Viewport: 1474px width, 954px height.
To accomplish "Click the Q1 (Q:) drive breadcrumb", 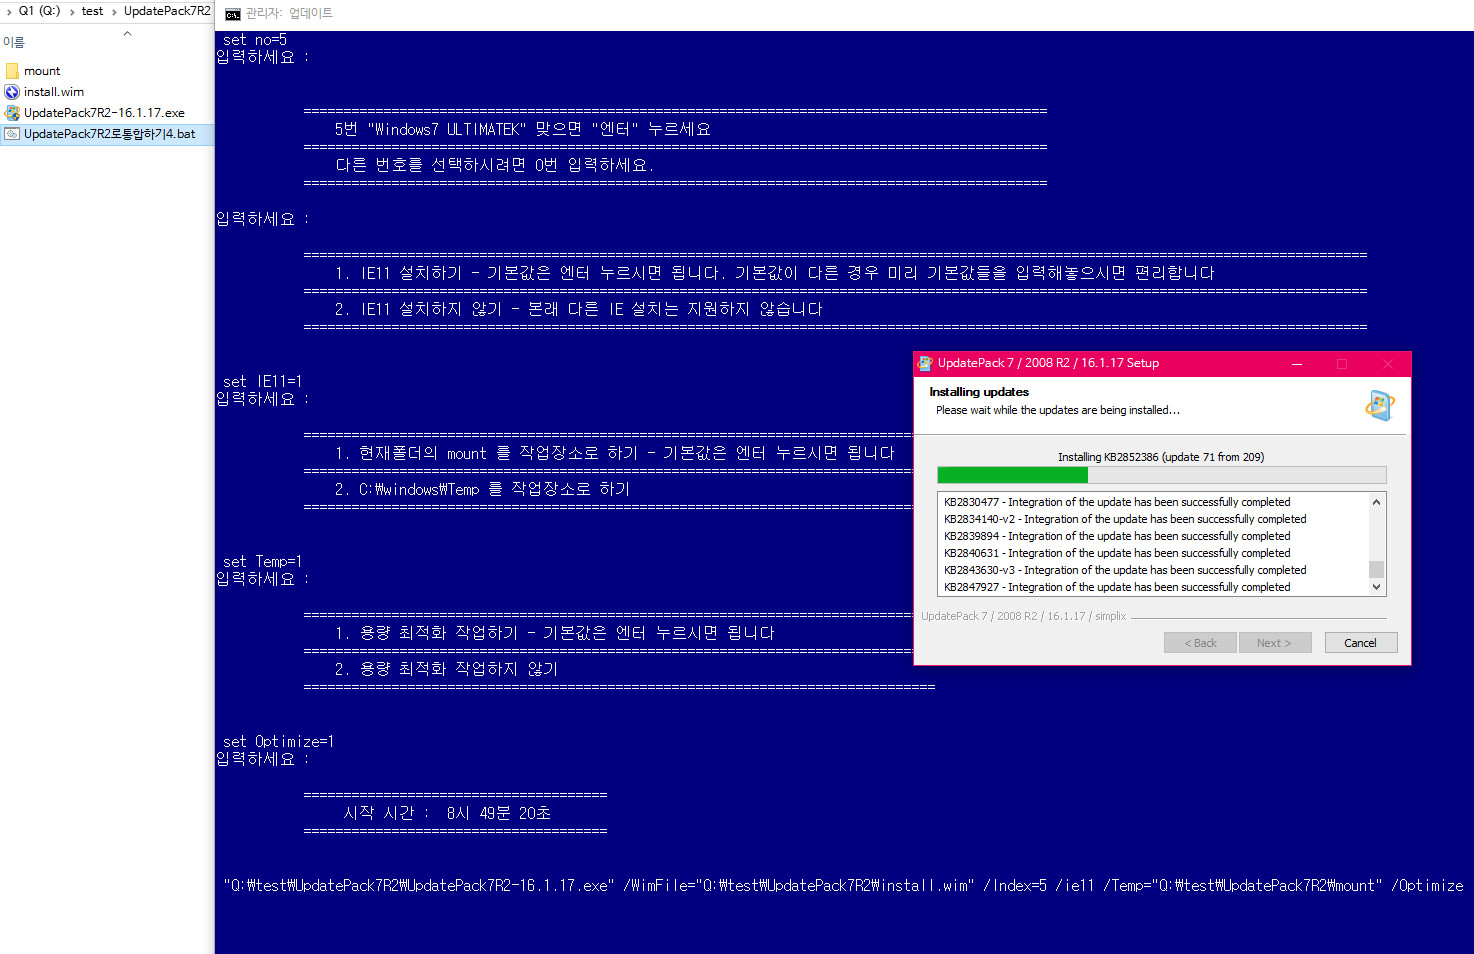I will (x=39, y=11).
